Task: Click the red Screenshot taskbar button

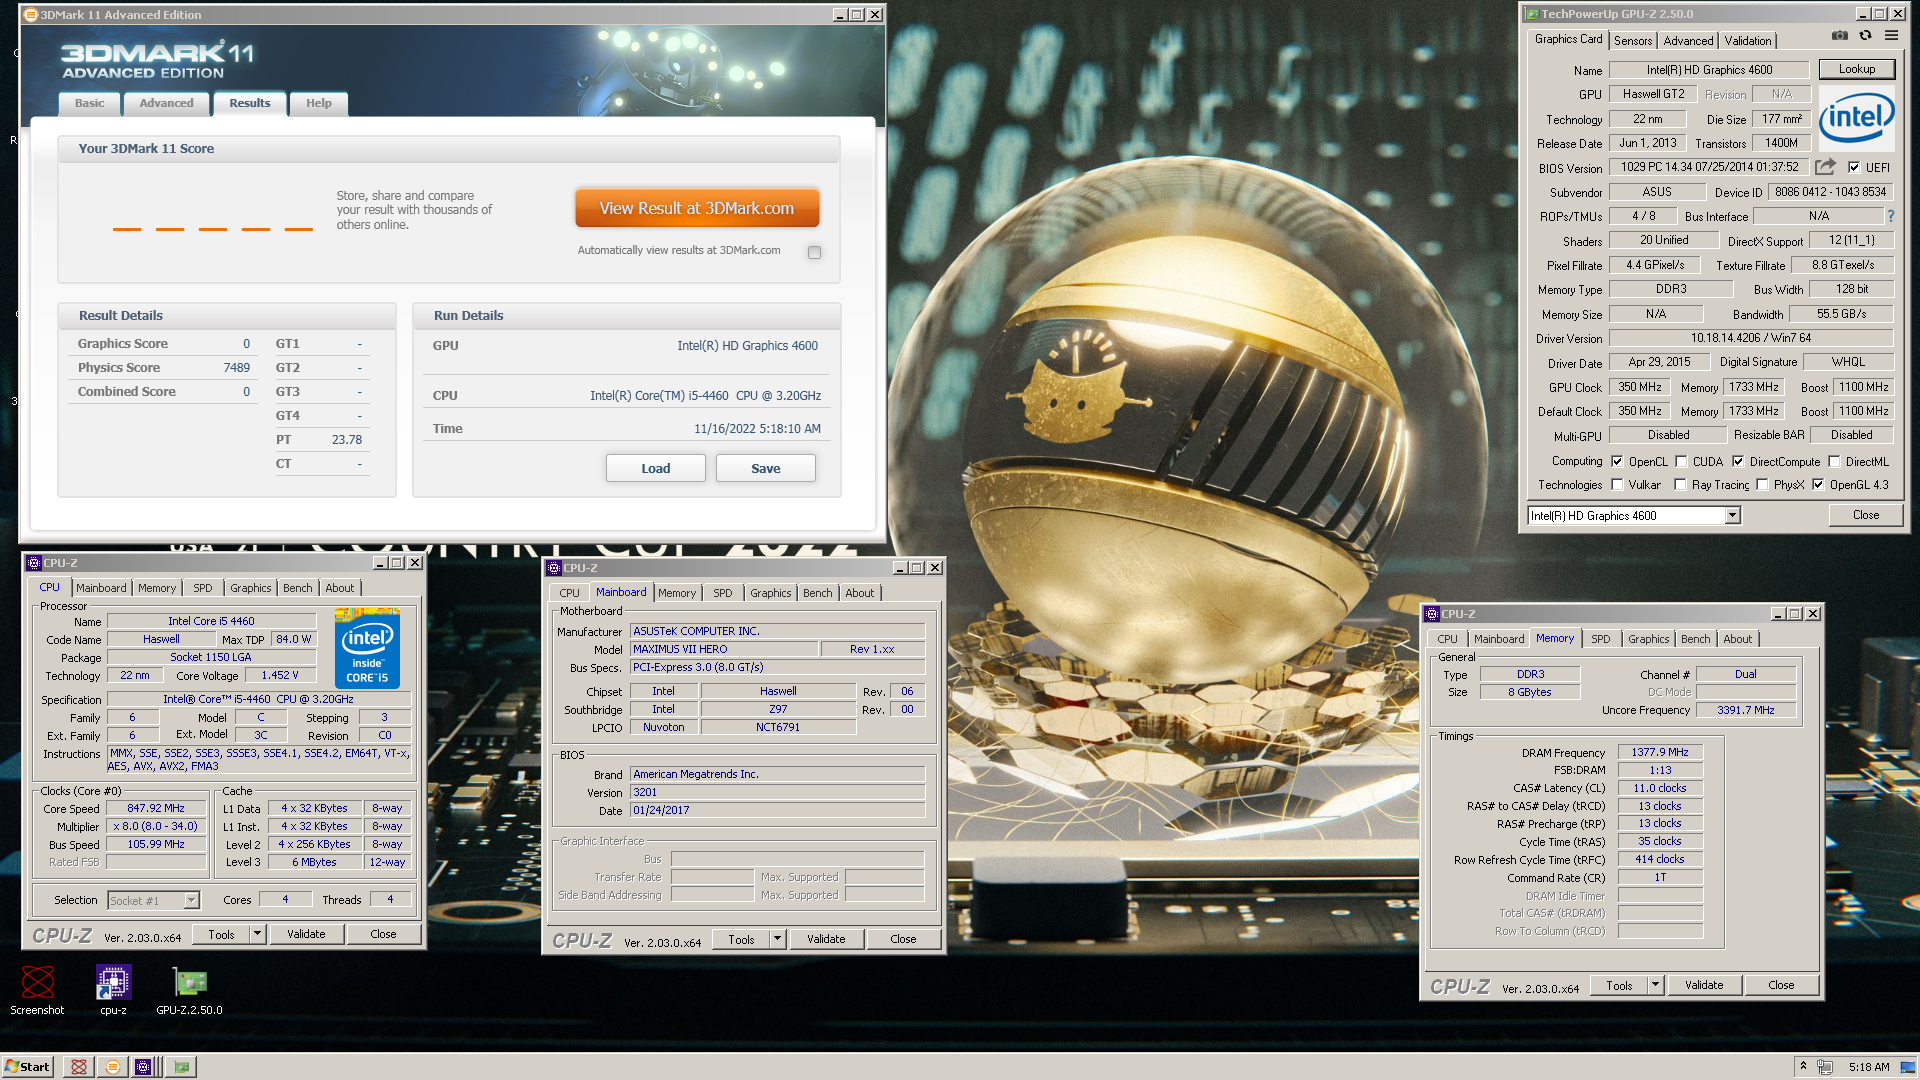Action: coord(78,1067)
